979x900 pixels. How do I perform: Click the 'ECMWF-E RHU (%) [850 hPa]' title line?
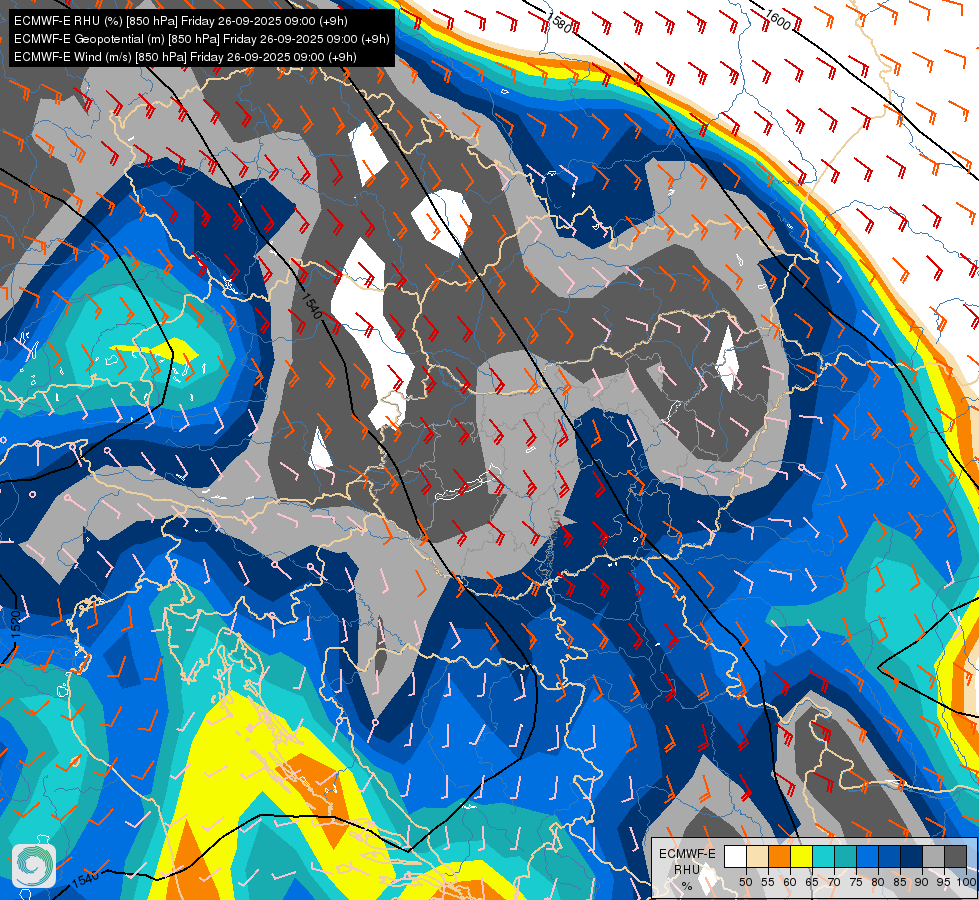180,21
